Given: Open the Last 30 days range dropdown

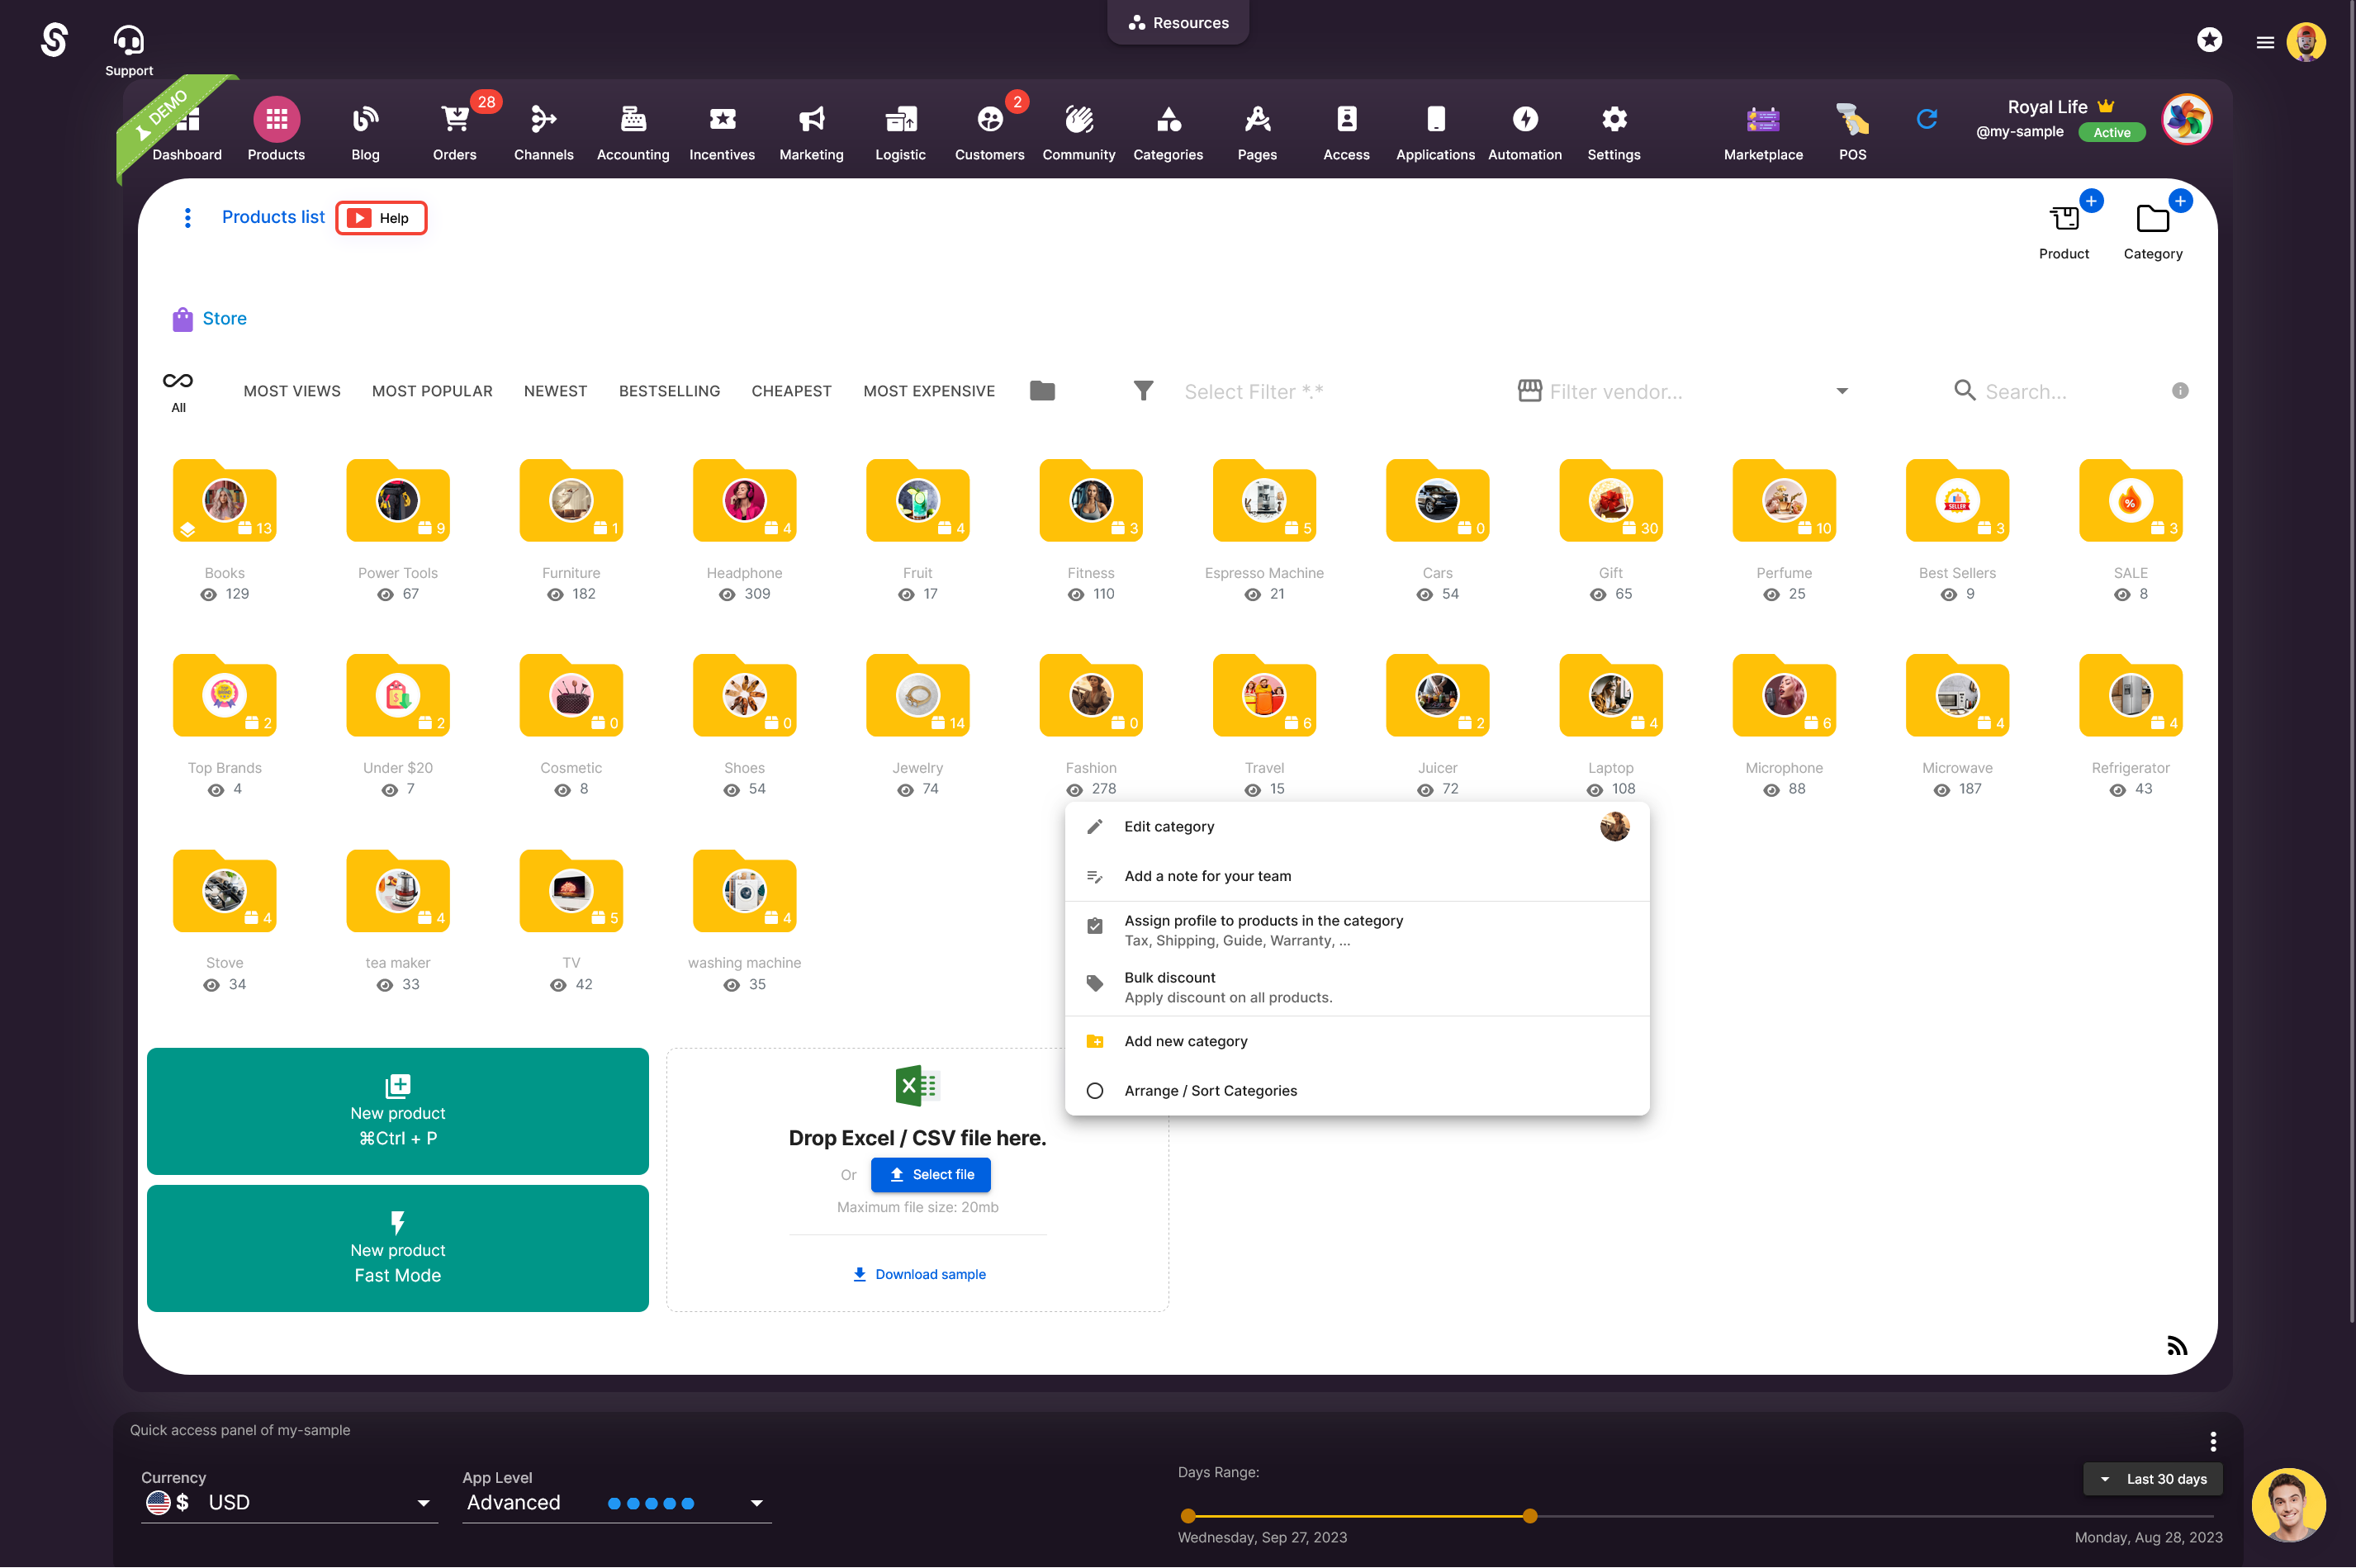Looking at the screenshot, I should 2152,1479.
